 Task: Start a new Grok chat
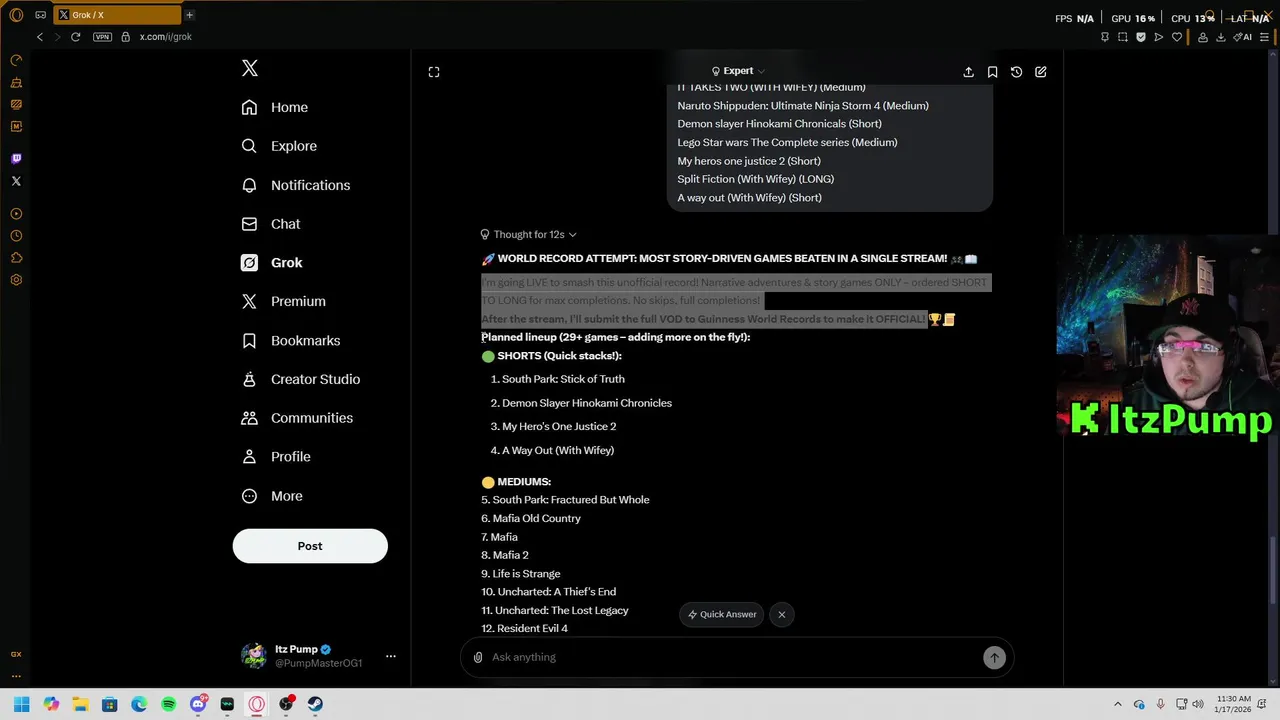click(1041, 72)
